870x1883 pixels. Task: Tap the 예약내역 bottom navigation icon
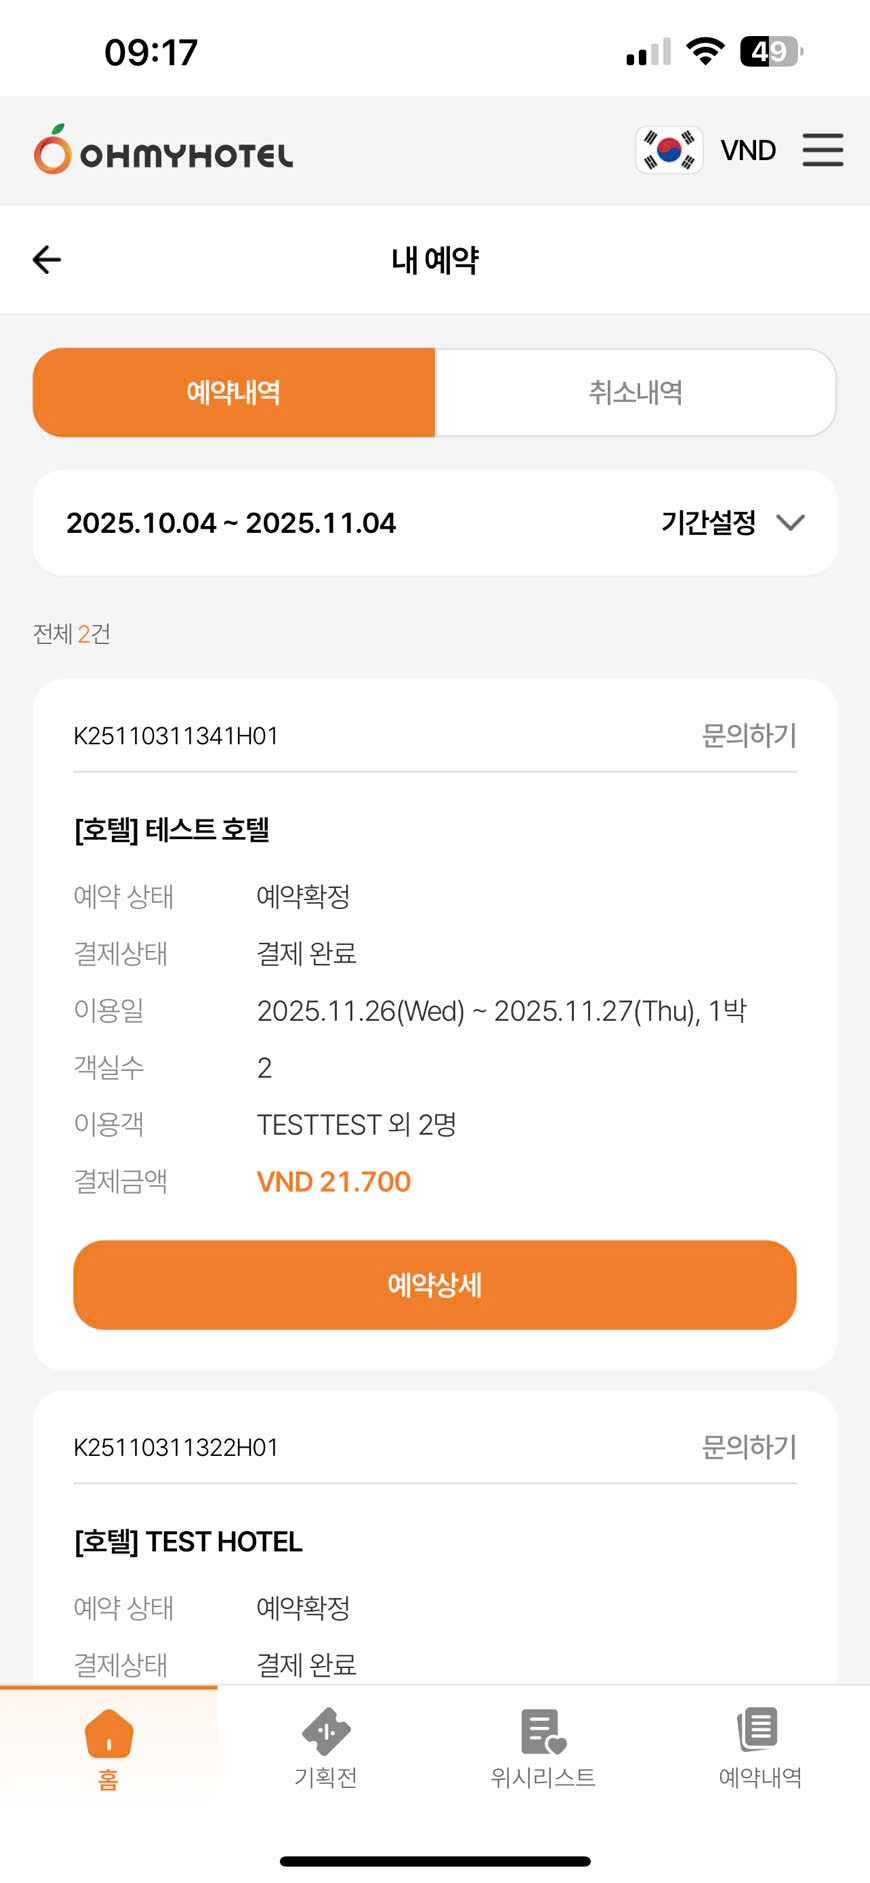[760, 1731]
